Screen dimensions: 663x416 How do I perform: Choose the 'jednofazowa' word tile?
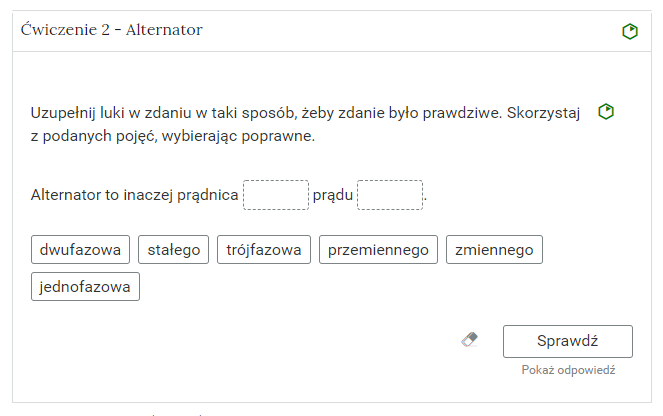[x=85, y=287]
